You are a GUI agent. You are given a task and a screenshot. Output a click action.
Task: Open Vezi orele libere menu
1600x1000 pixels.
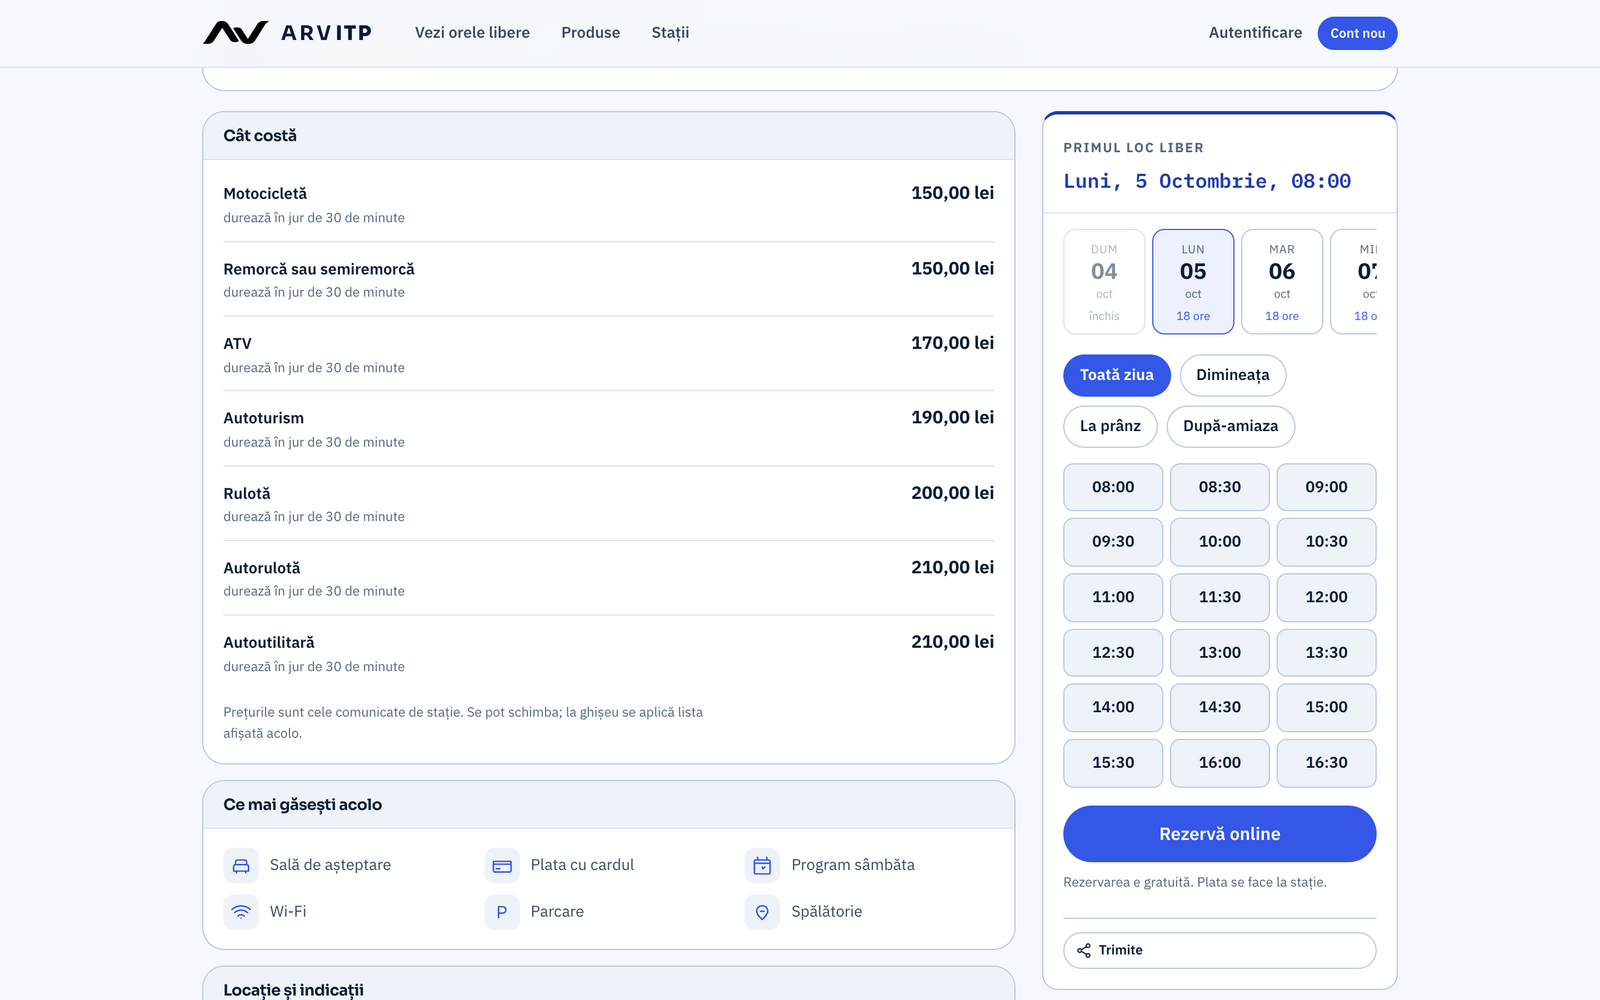click(472, 33)
